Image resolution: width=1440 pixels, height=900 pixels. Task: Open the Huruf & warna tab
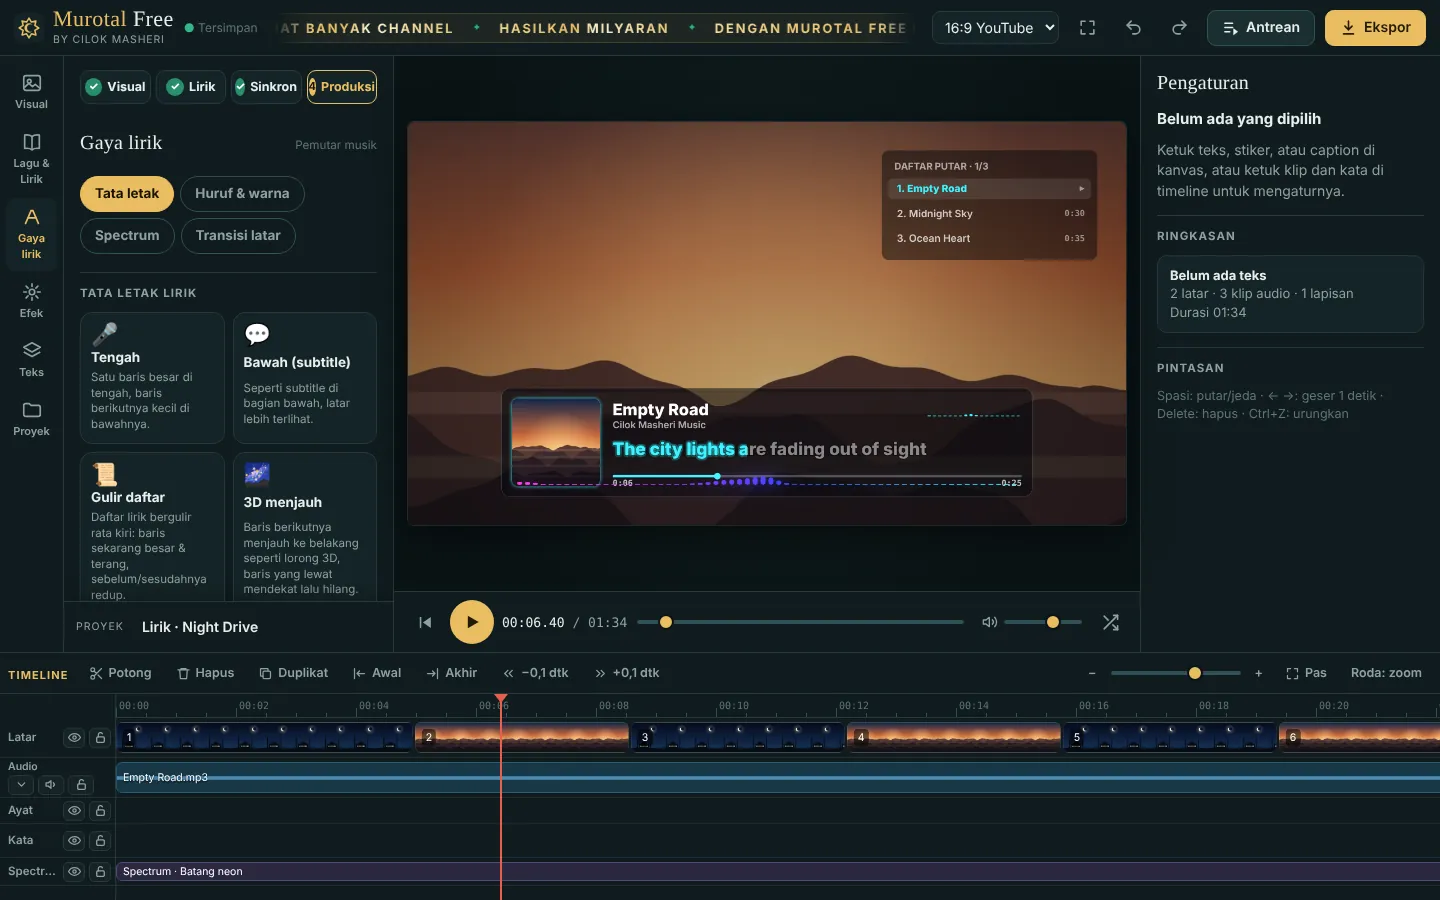click(242, 193)
